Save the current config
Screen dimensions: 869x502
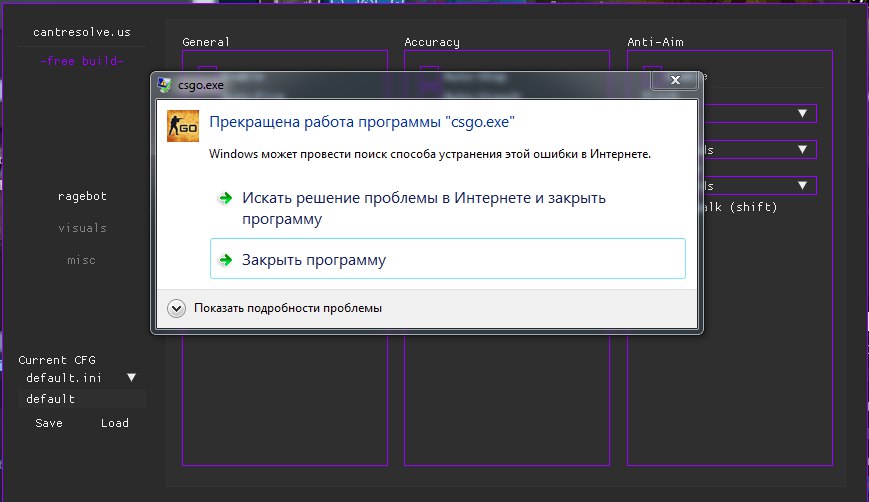(49, 423)
